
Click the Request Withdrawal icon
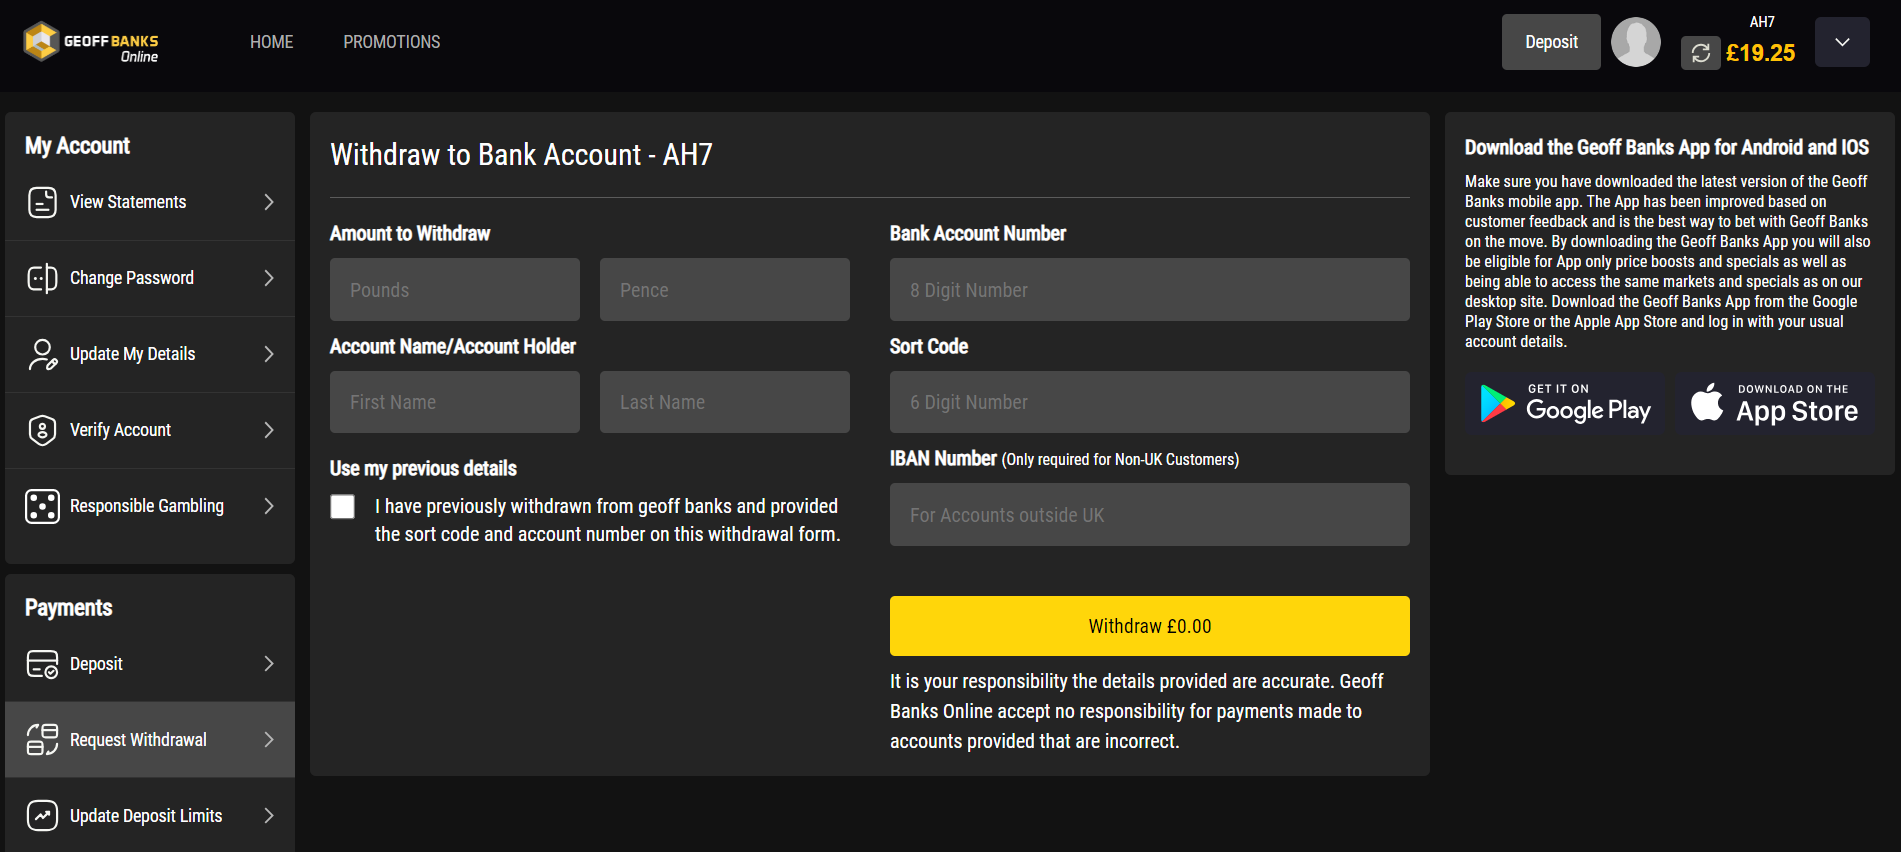(x=42, y=740)
